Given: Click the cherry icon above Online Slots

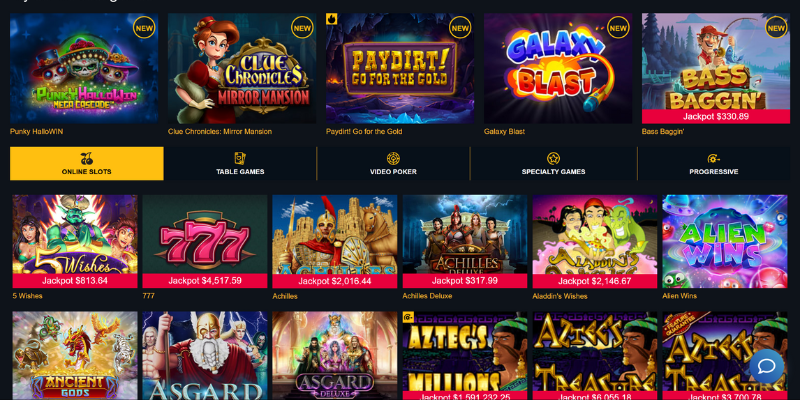Looking at the screenshot, I should pos(87,158).
